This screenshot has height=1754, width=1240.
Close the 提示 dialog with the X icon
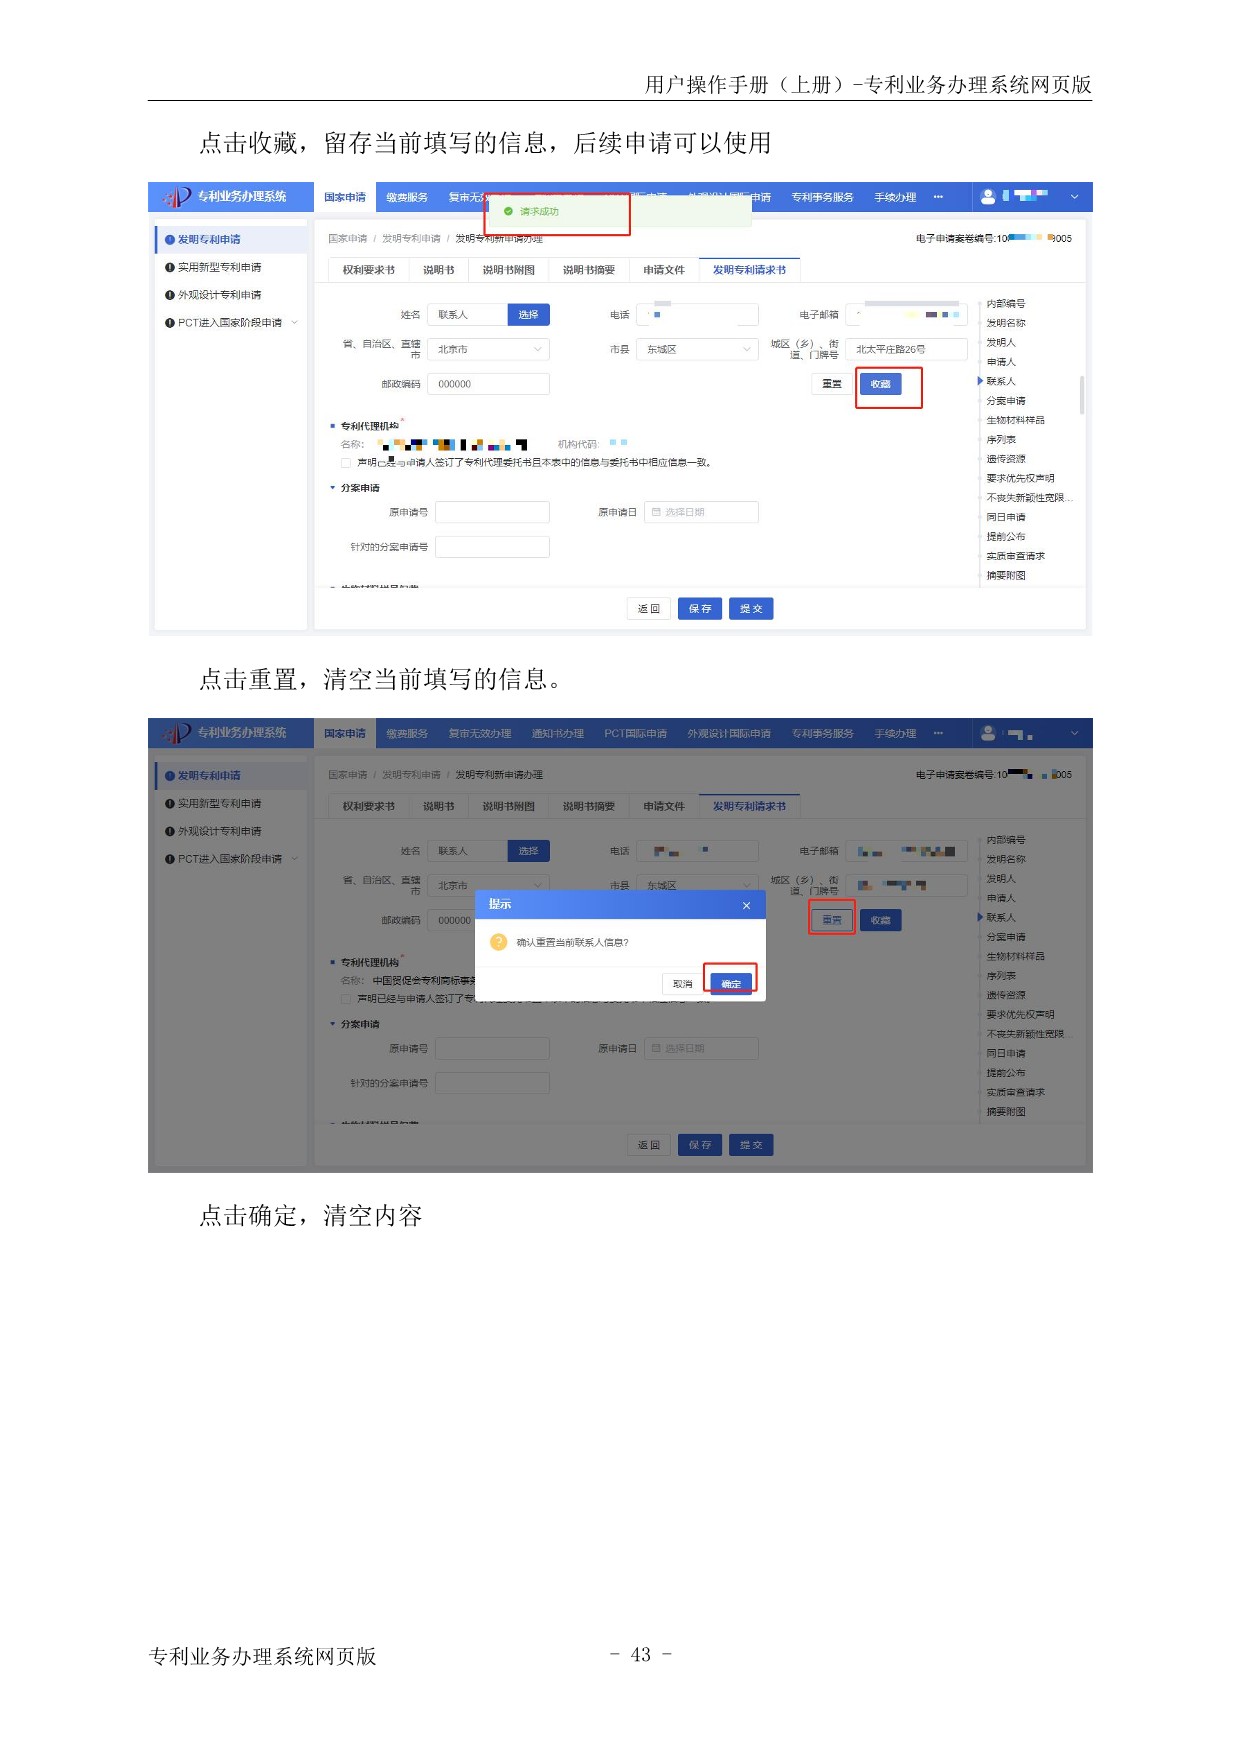tap(746, 905)
